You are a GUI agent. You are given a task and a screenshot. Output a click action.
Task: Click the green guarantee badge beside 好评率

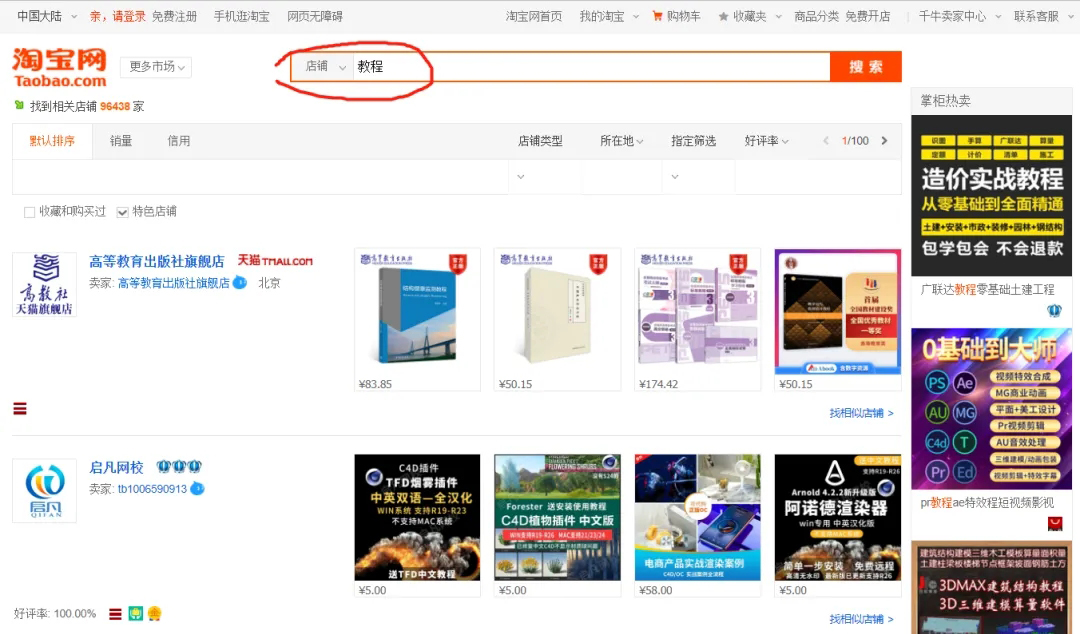(x=136, y=613)
